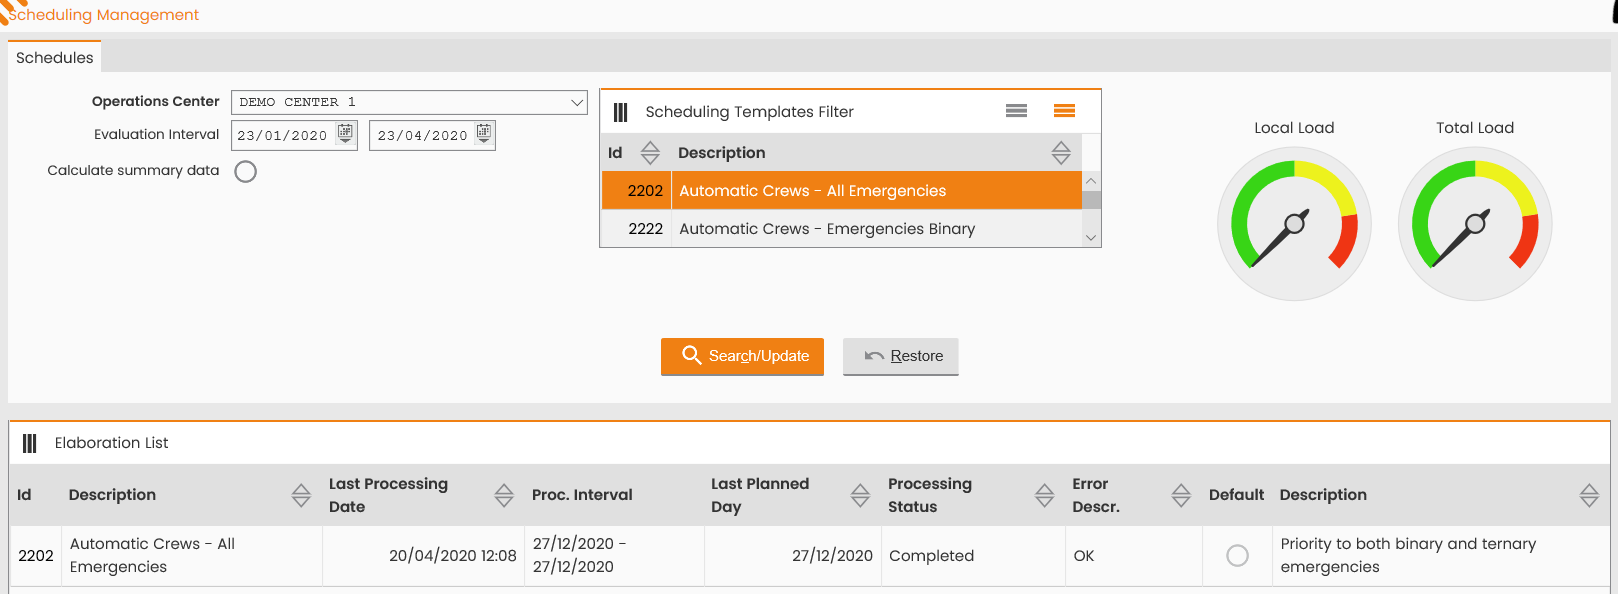Click the 20/04/2020 12:08 processing date cell
Viewport: 1618px width, 594px height.
(x=423, y=556)
